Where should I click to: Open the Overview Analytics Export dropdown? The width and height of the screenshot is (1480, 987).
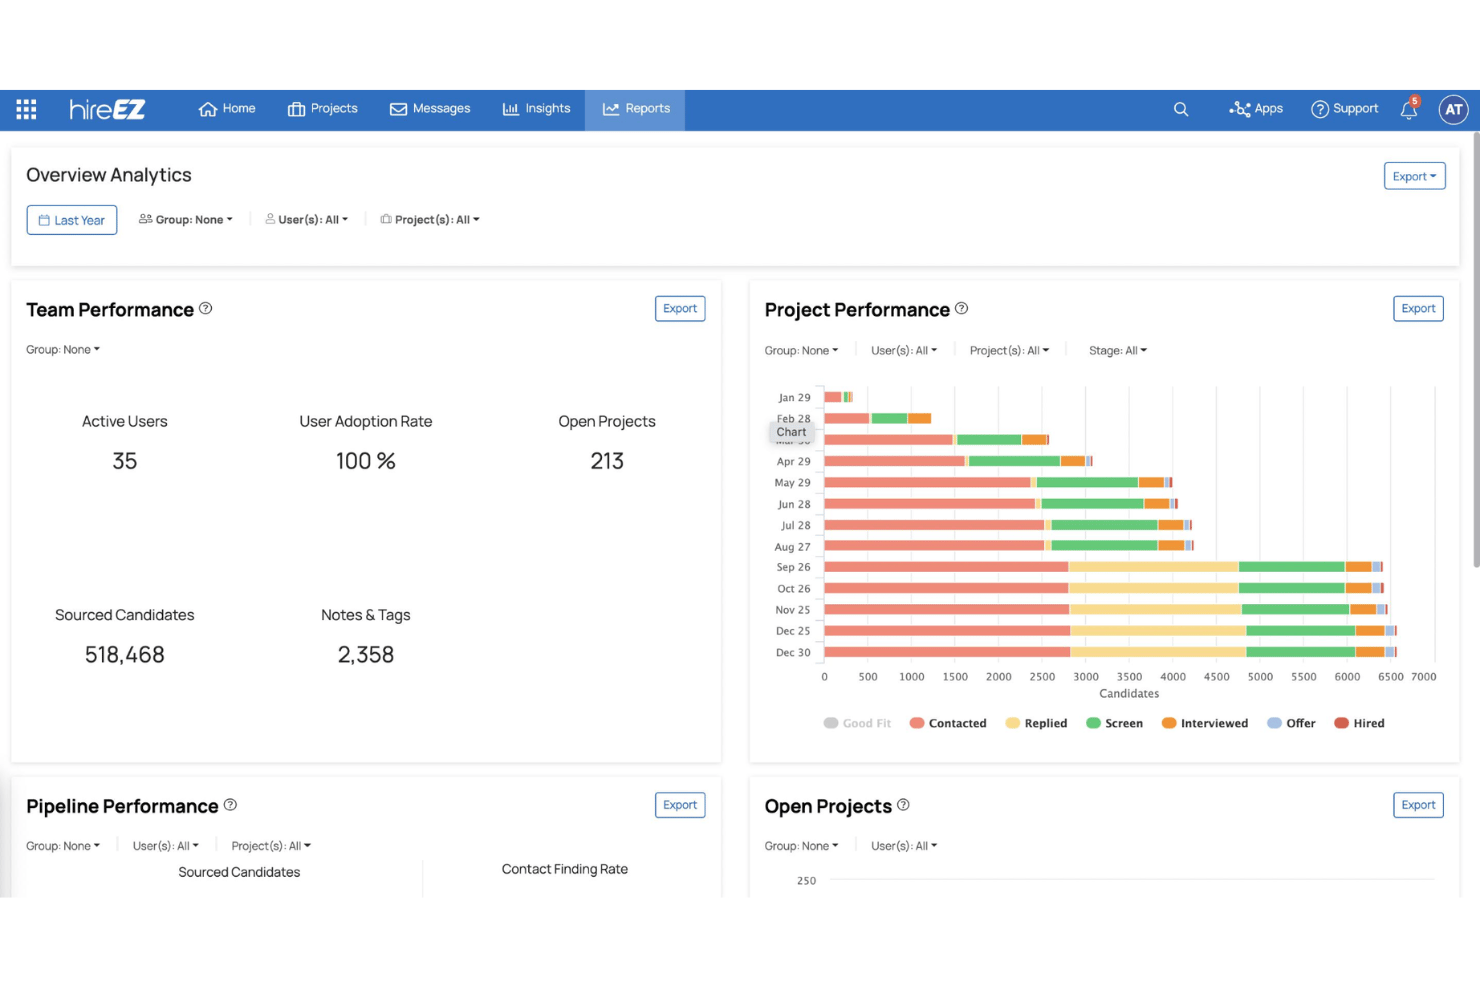click(1414, 176)
